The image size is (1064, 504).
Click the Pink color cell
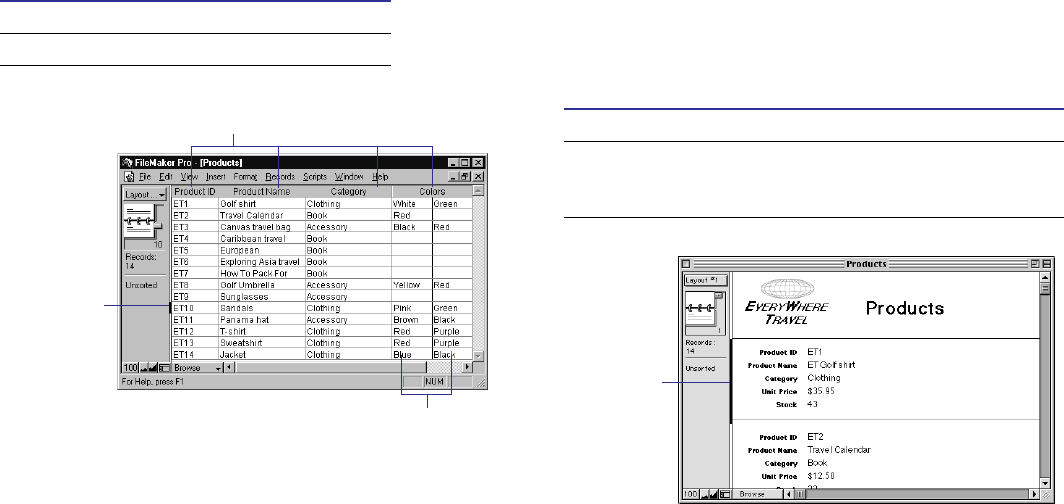(411, 308)
